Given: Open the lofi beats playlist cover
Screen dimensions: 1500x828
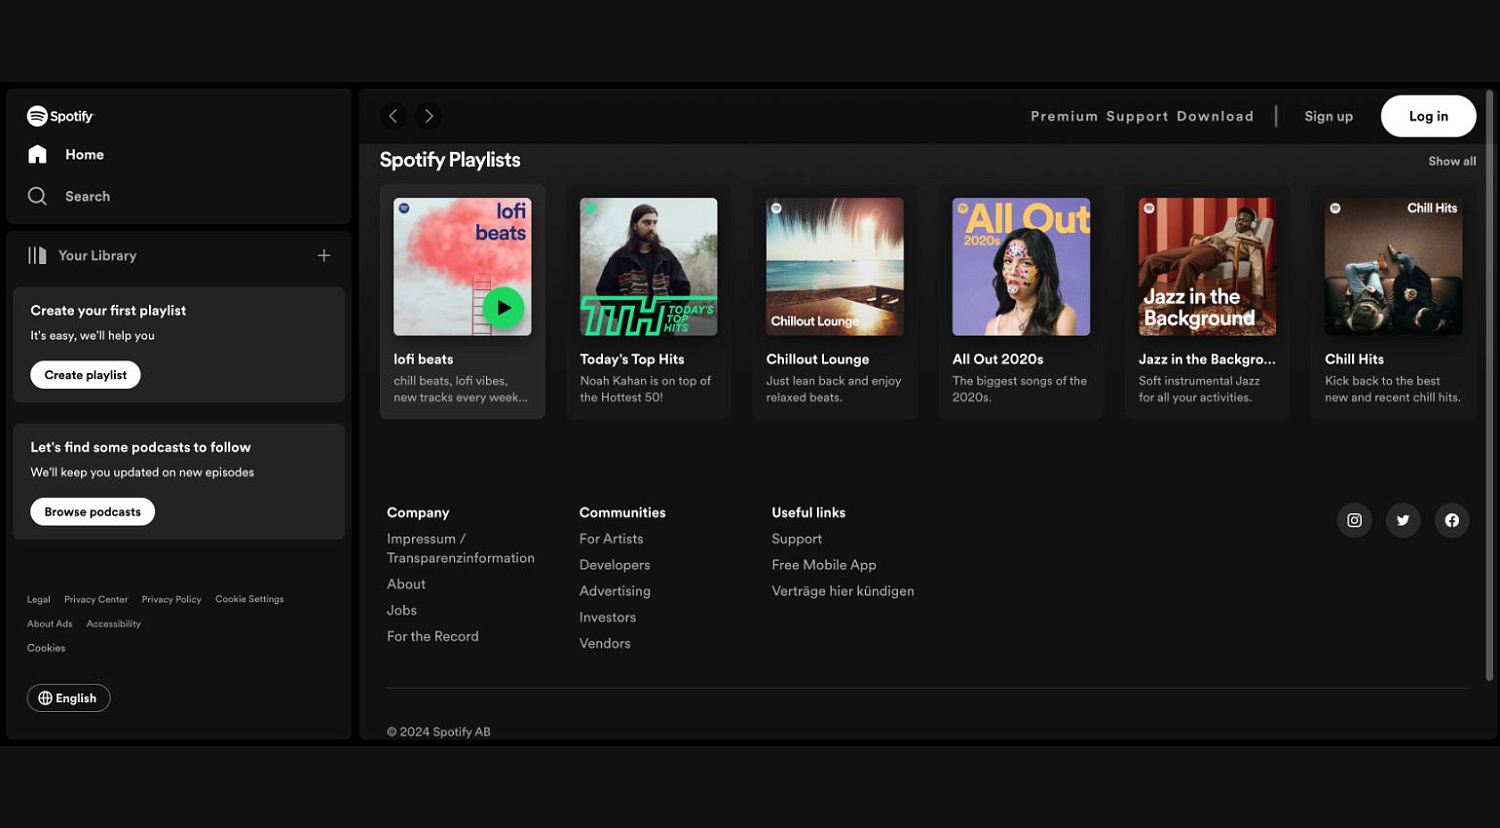Looking at the screenshot, I should point(462,266).
